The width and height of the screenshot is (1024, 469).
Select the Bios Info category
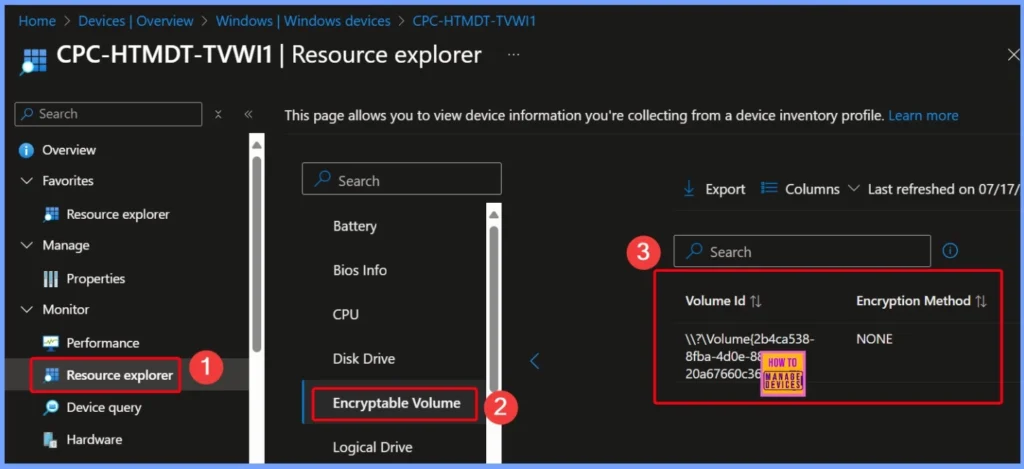[x=360, y=270]
